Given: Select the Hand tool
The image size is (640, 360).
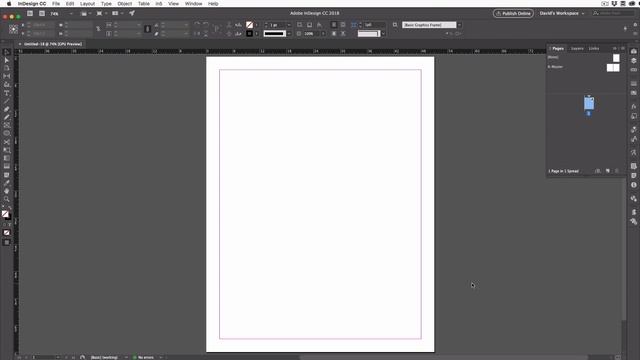Looking at the screenshot, I should pos(7,191).
